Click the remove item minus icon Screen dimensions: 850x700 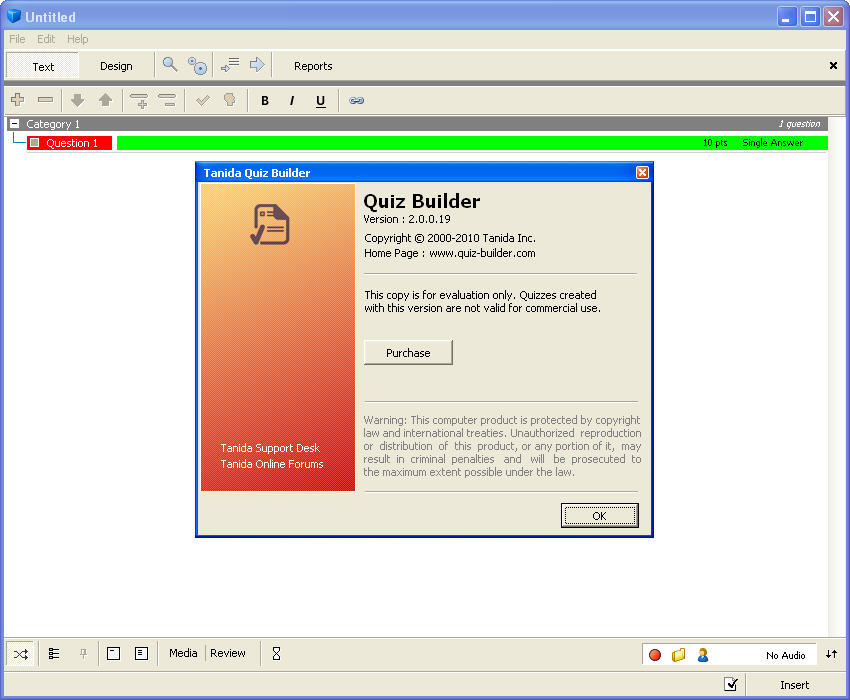[46, 100]
